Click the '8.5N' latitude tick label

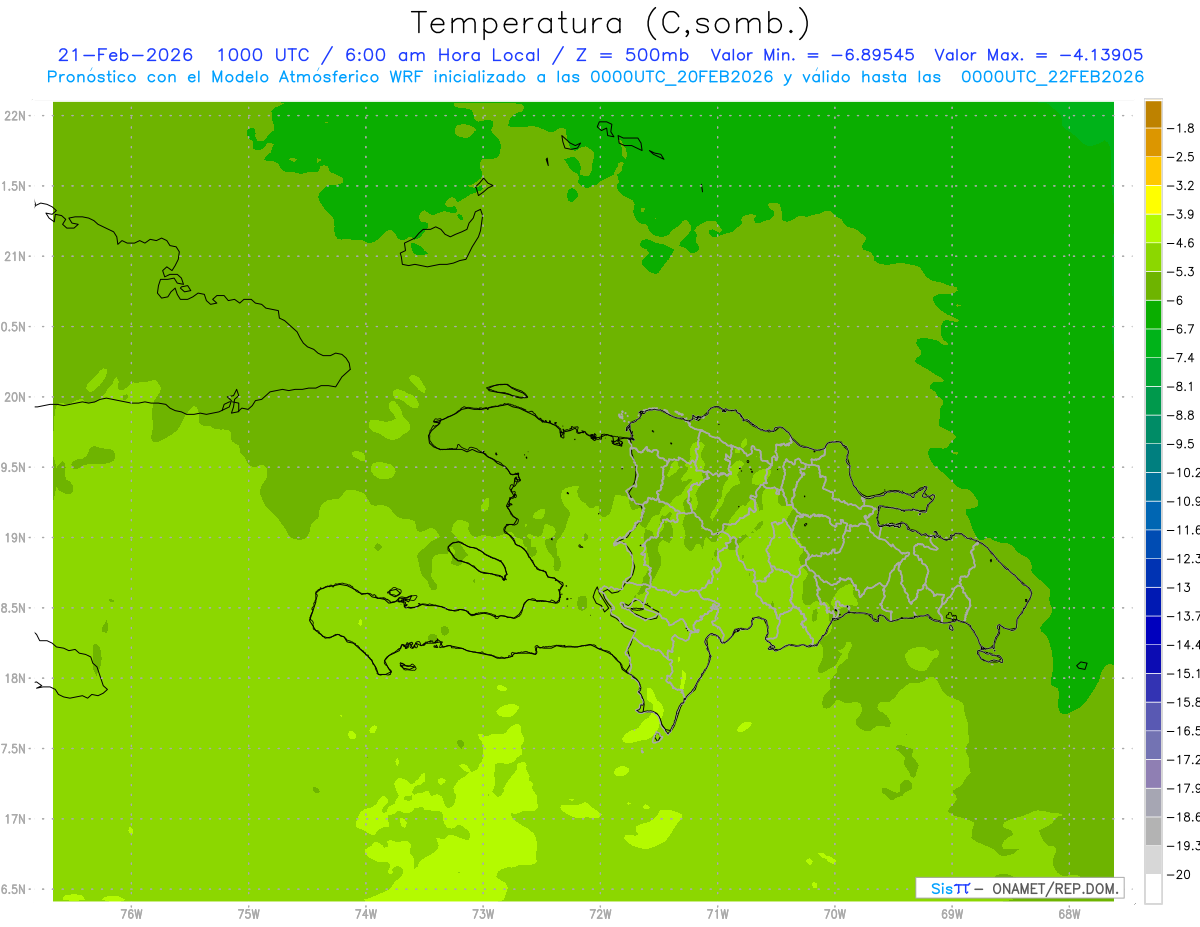tap(14, 608)
